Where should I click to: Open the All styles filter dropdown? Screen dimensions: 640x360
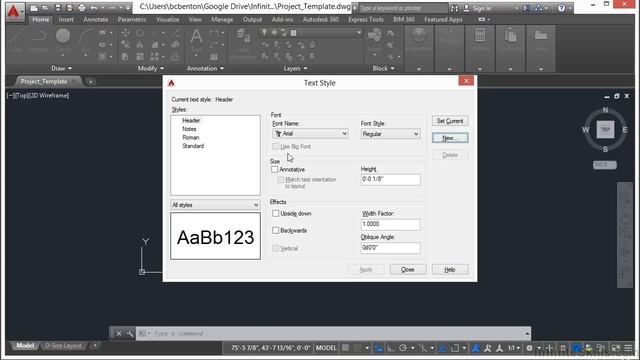[x=215, y=205]
